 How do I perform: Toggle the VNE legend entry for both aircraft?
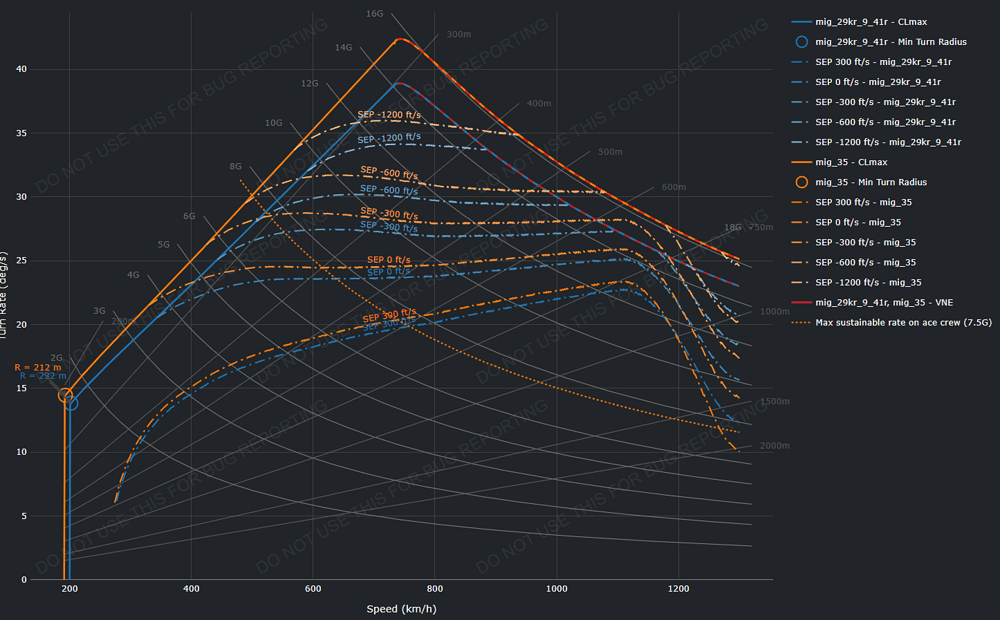tap(872, 302)
